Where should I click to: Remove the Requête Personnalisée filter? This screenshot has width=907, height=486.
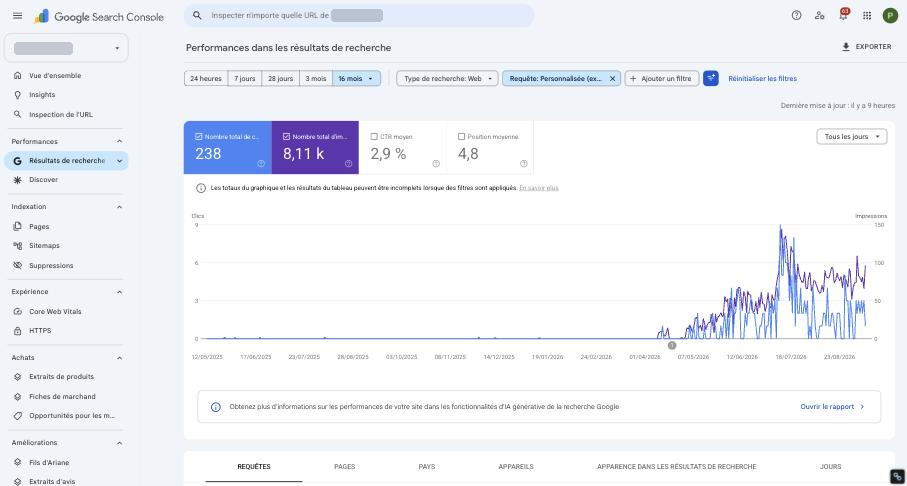pos(613,79)
